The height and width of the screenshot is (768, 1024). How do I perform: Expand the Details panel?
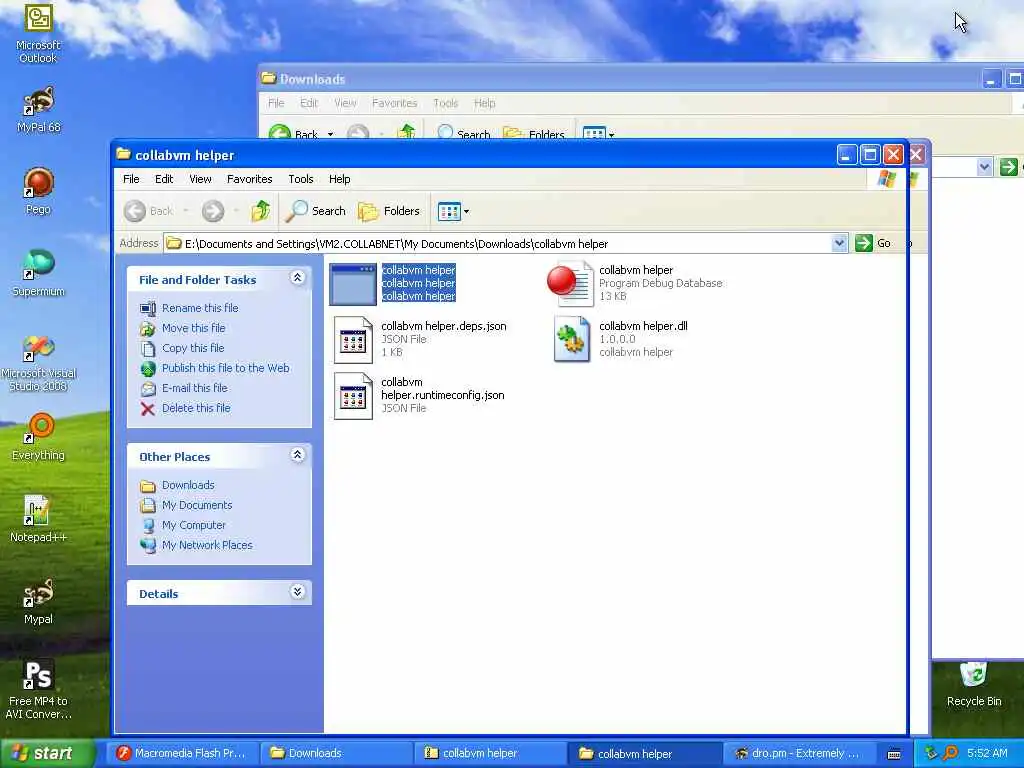click(297, 592)
